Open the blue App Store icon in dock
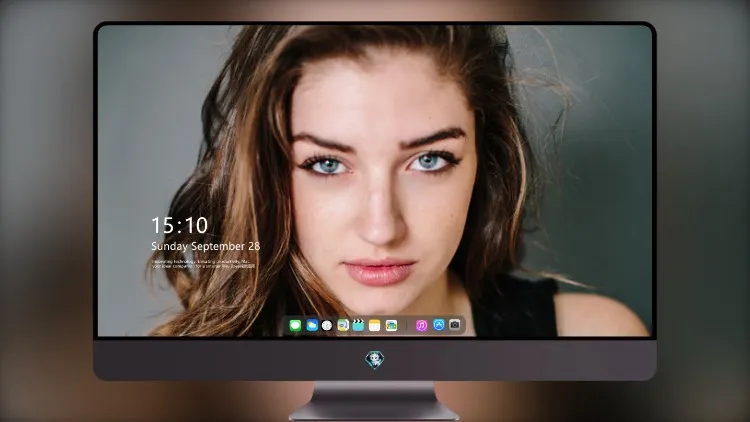750x422 pixels. point(439,325)
